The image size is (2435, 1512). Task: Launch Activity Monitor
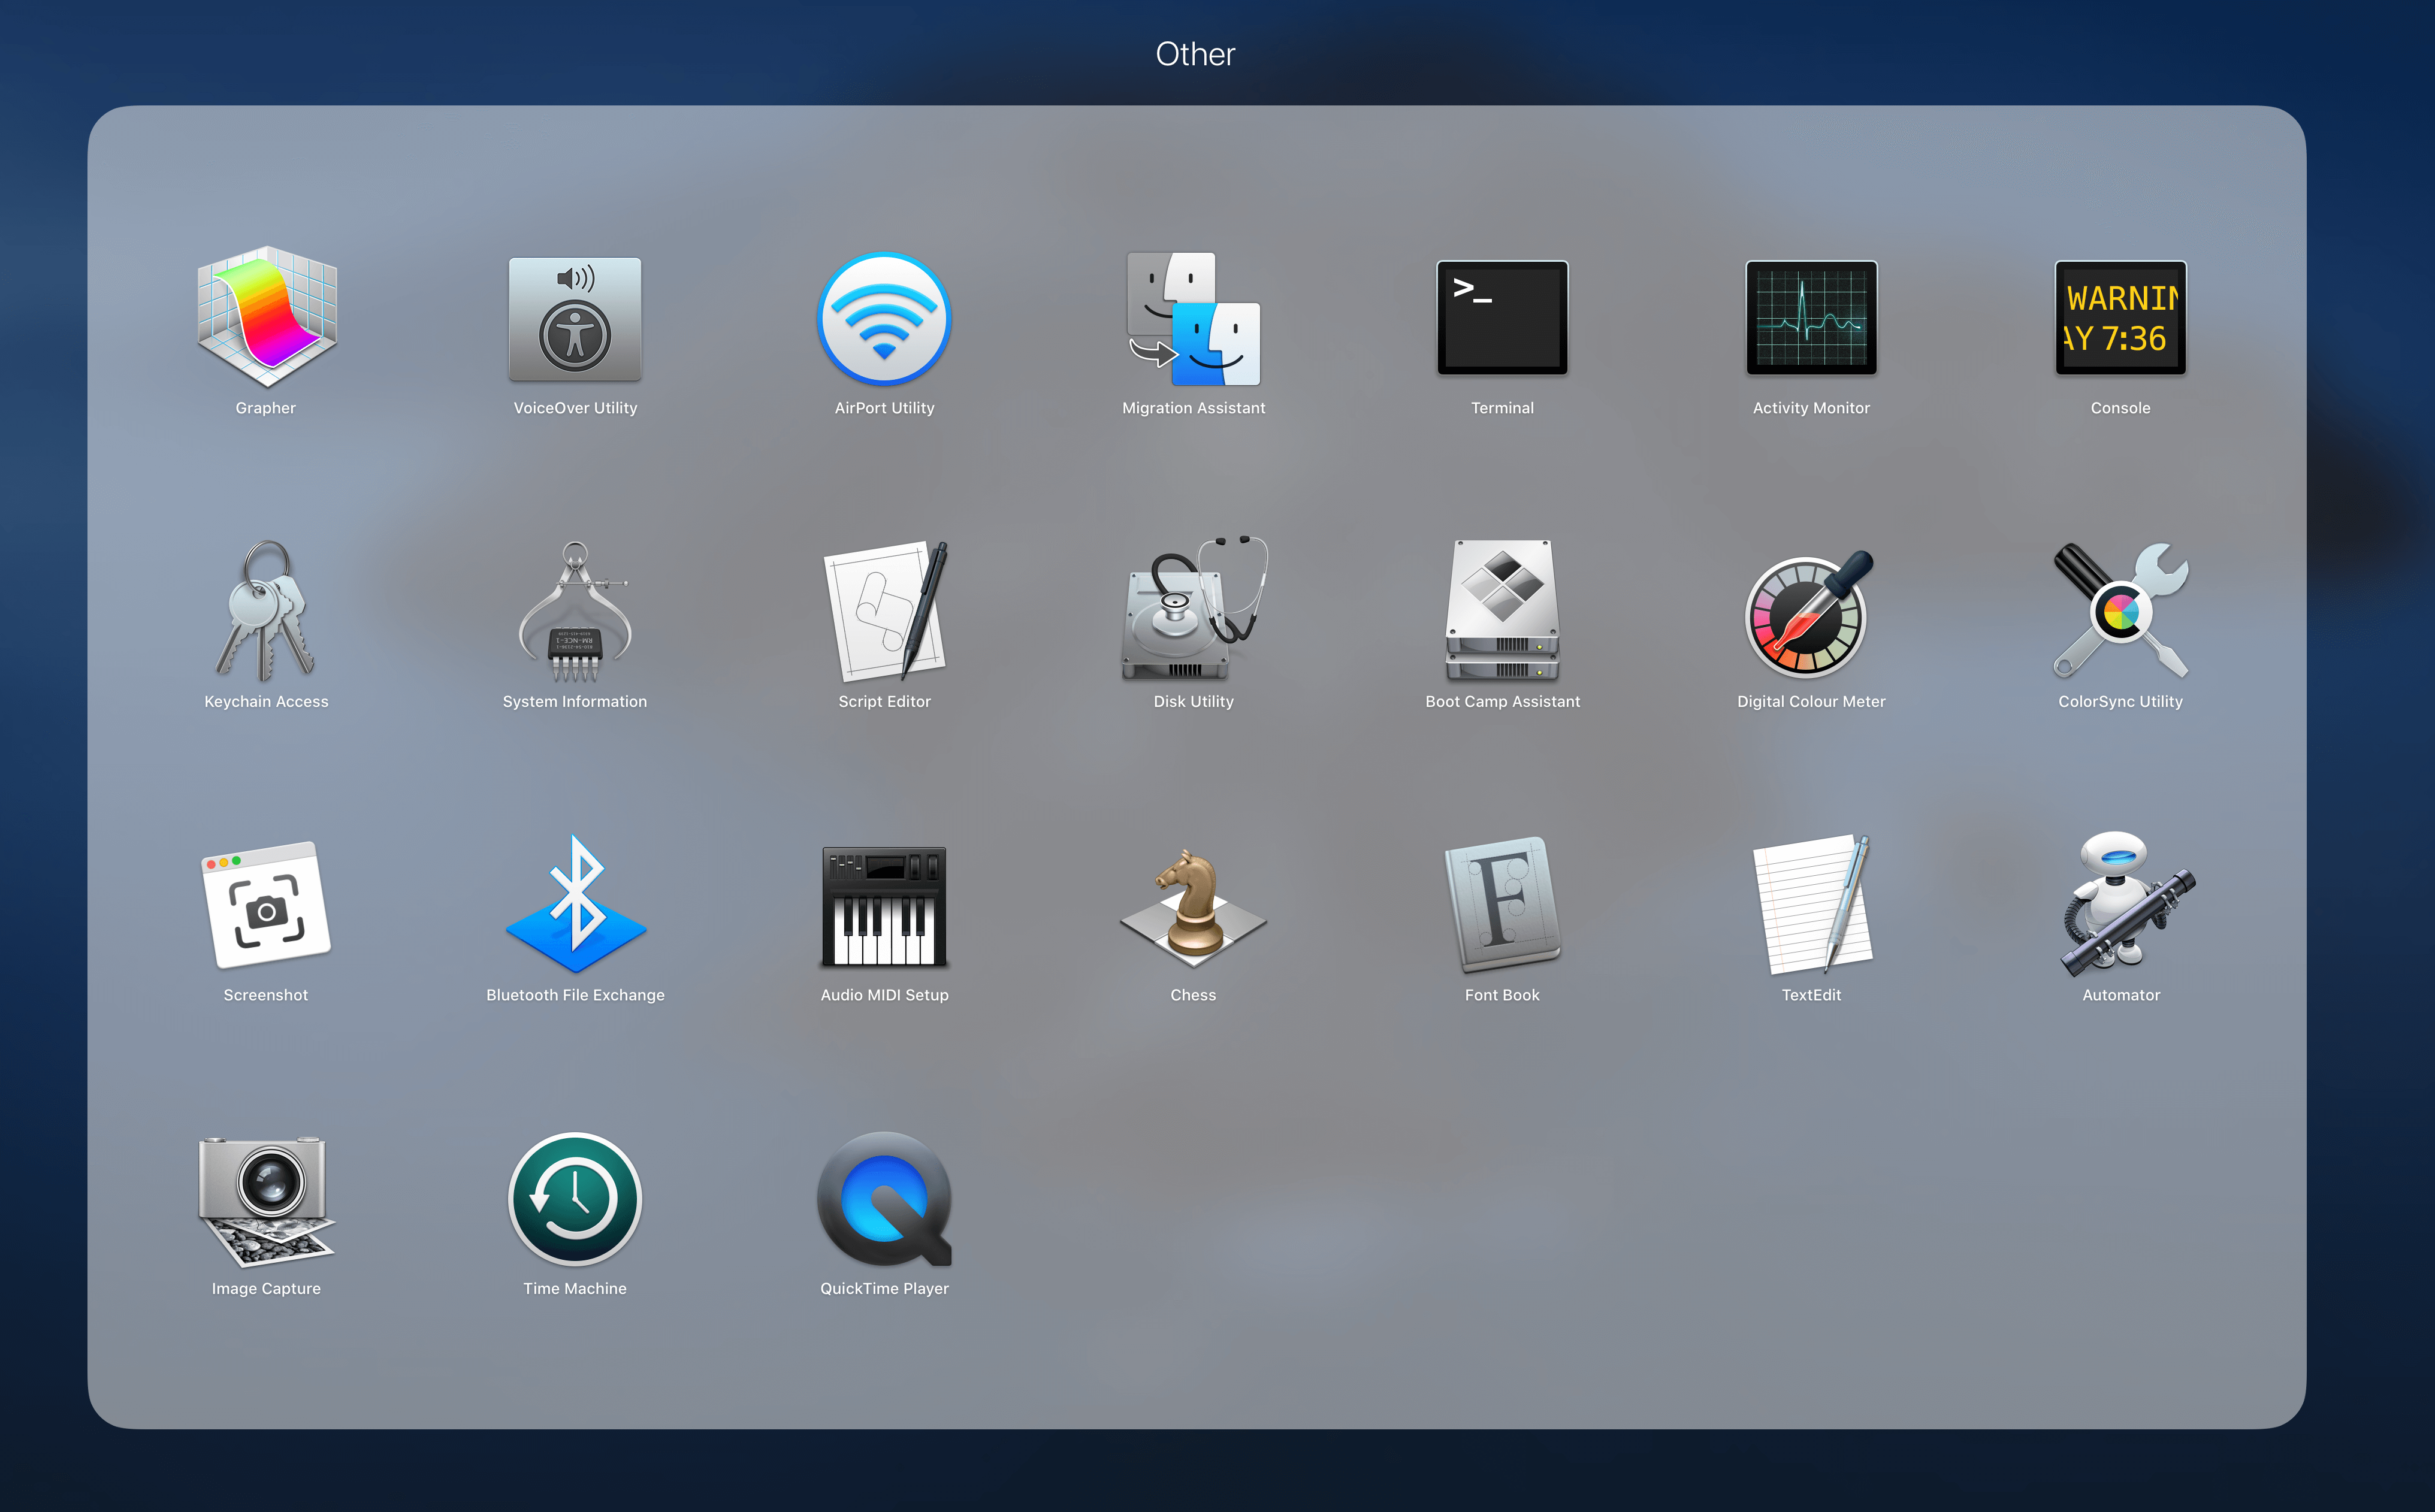(x=1811, y=318)
